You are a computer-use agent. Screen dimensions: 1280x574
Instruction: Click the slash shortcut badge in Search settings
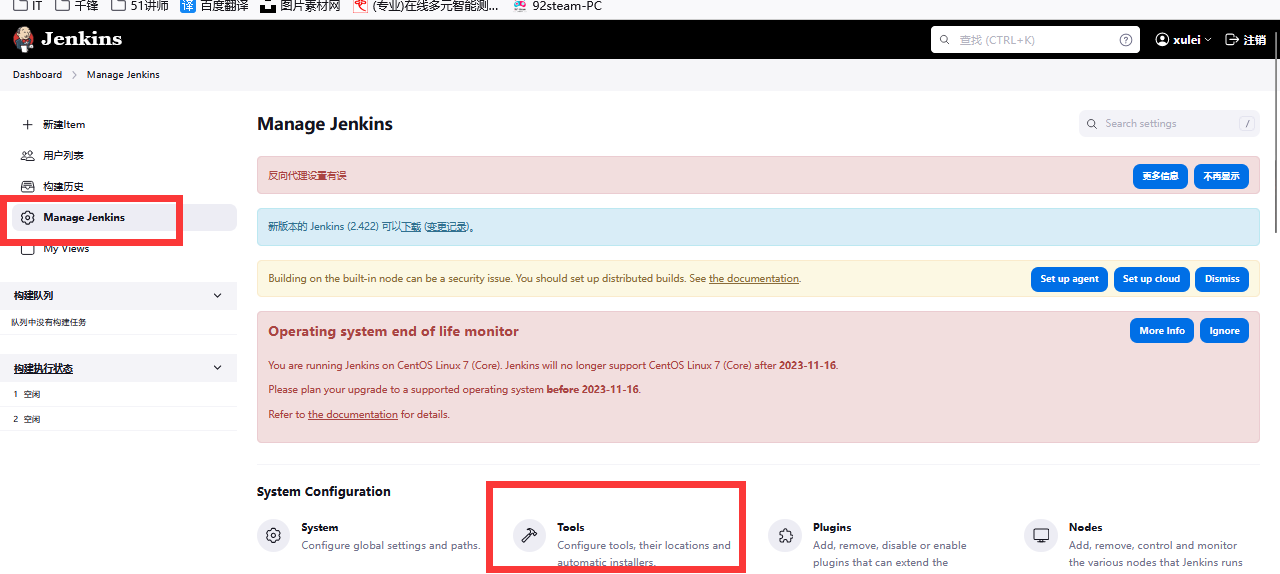(1247, 124)
